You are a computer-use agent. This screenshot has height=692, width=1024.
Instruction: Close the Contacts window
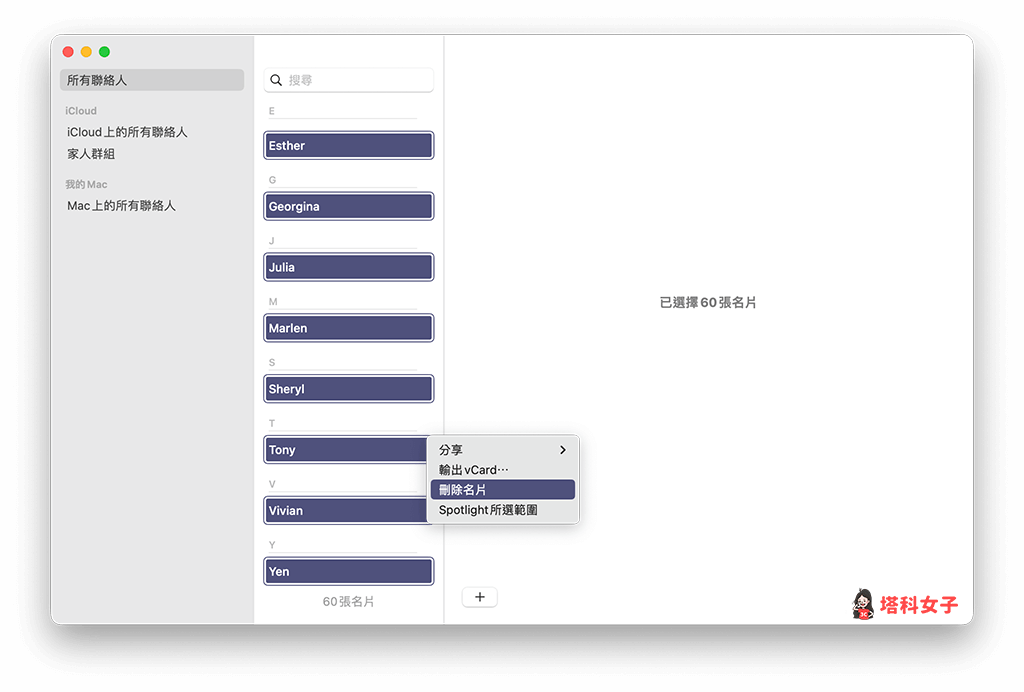click(68, 52)
